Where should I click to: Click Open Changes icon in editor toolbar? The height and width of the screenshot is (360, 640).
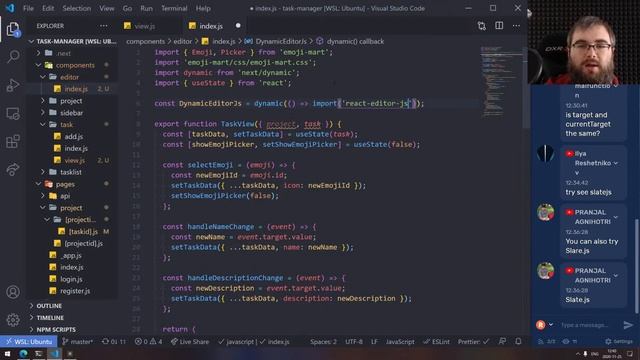(x=482, y=26)
